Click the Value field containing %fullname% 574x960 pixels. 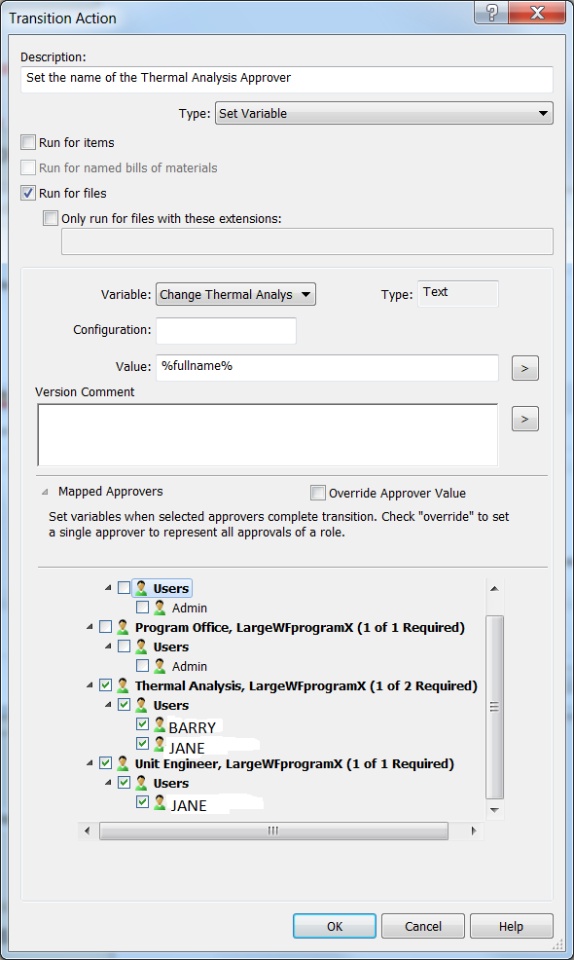pyautogui.click(x=327, y=367)
